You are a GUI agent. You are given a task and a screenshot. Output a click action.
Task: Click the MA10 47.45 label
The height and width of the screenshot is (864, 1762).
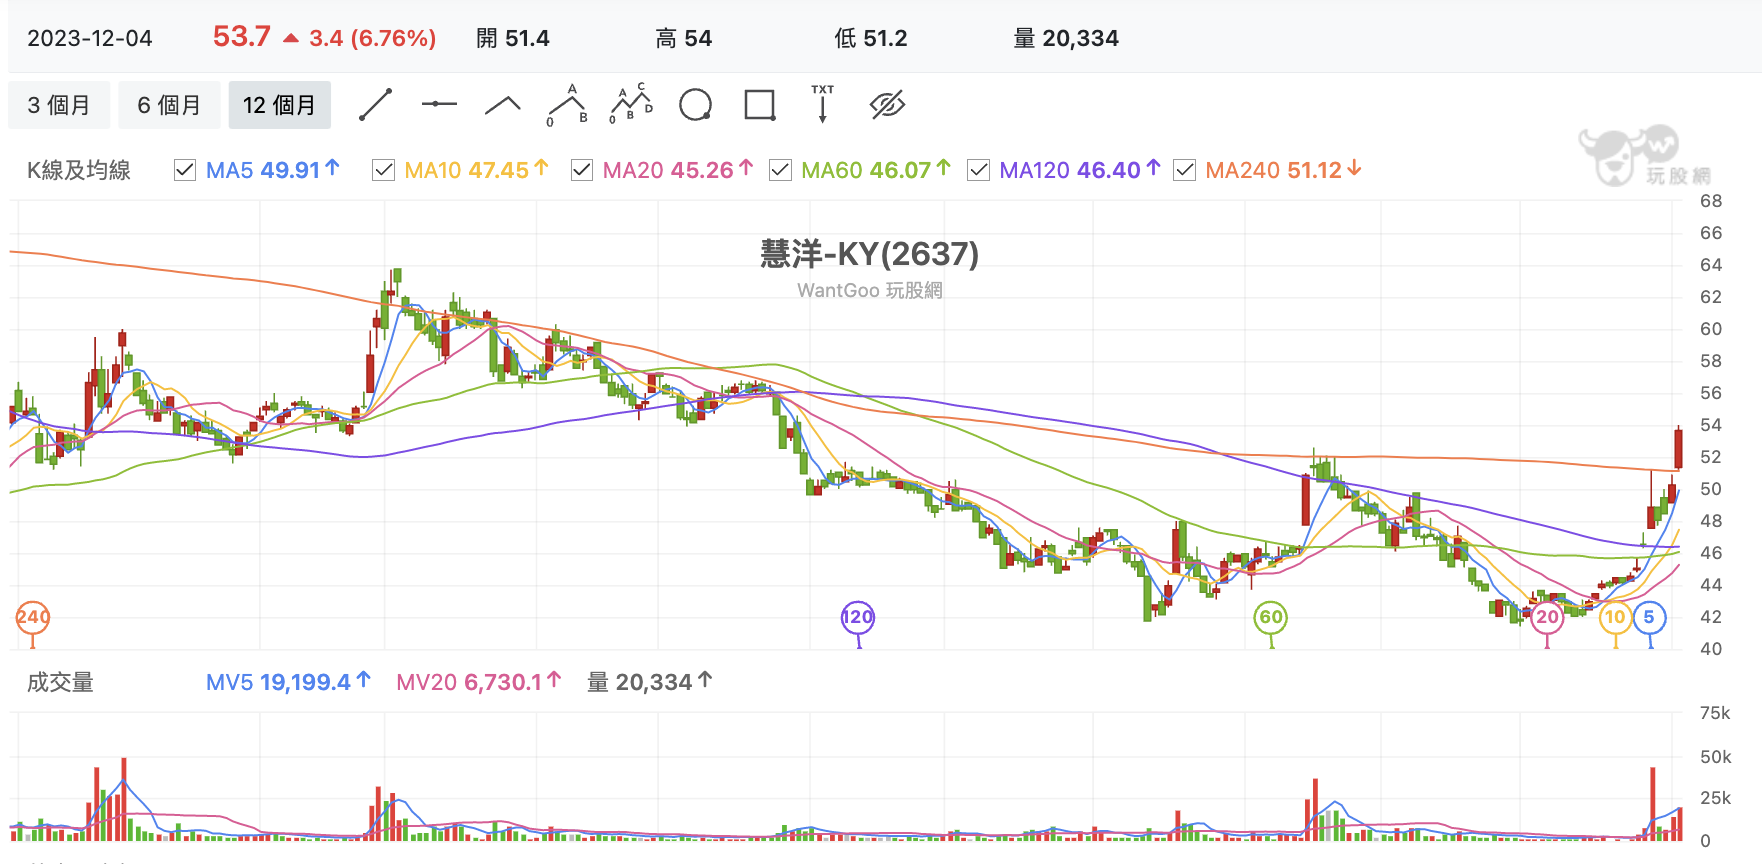click(476, 170)
